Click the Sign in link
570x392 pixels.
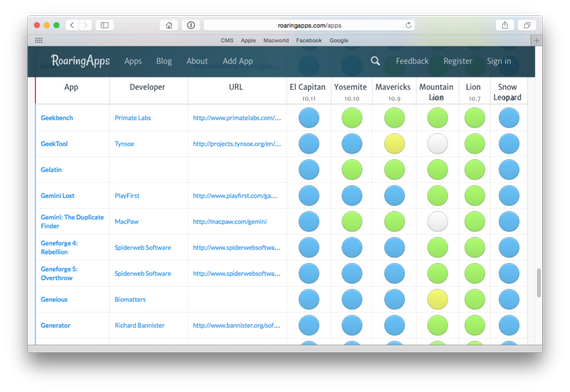coord(499,61)
